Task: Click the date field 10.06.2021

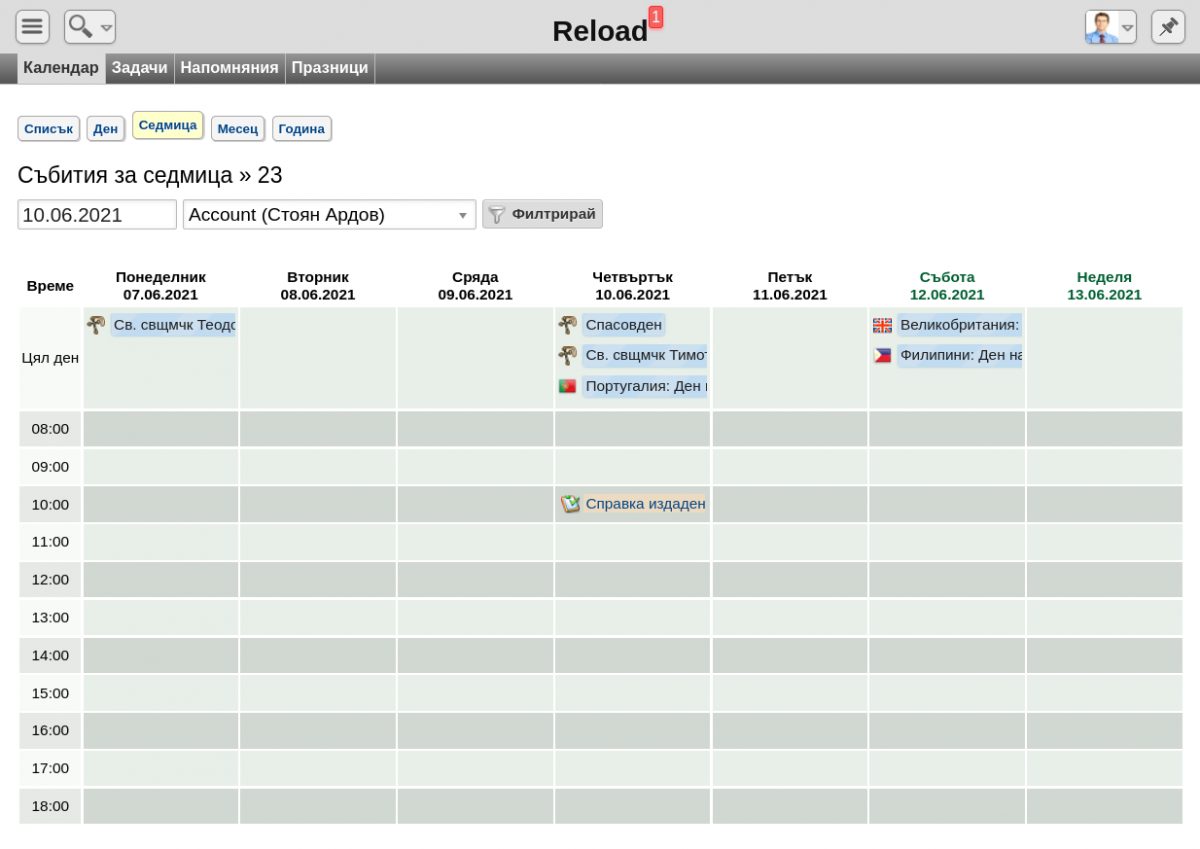Action: [x=97, y=215]
